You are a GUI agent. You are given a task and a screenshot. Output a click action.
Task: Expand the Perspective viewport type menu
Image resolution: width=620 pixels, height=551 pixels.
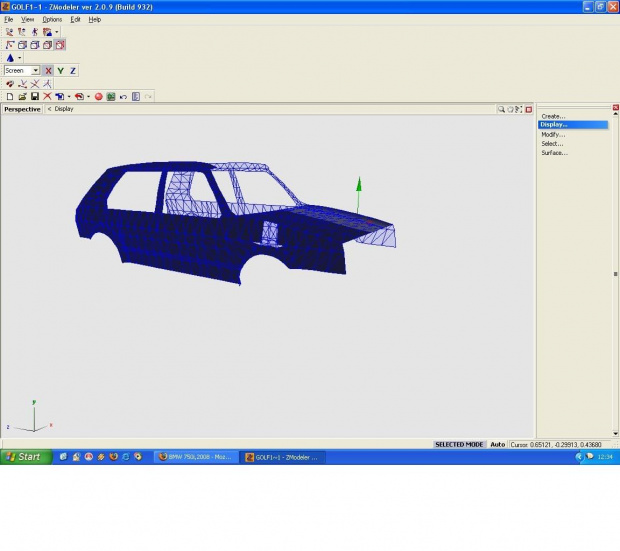coord(22,109)
